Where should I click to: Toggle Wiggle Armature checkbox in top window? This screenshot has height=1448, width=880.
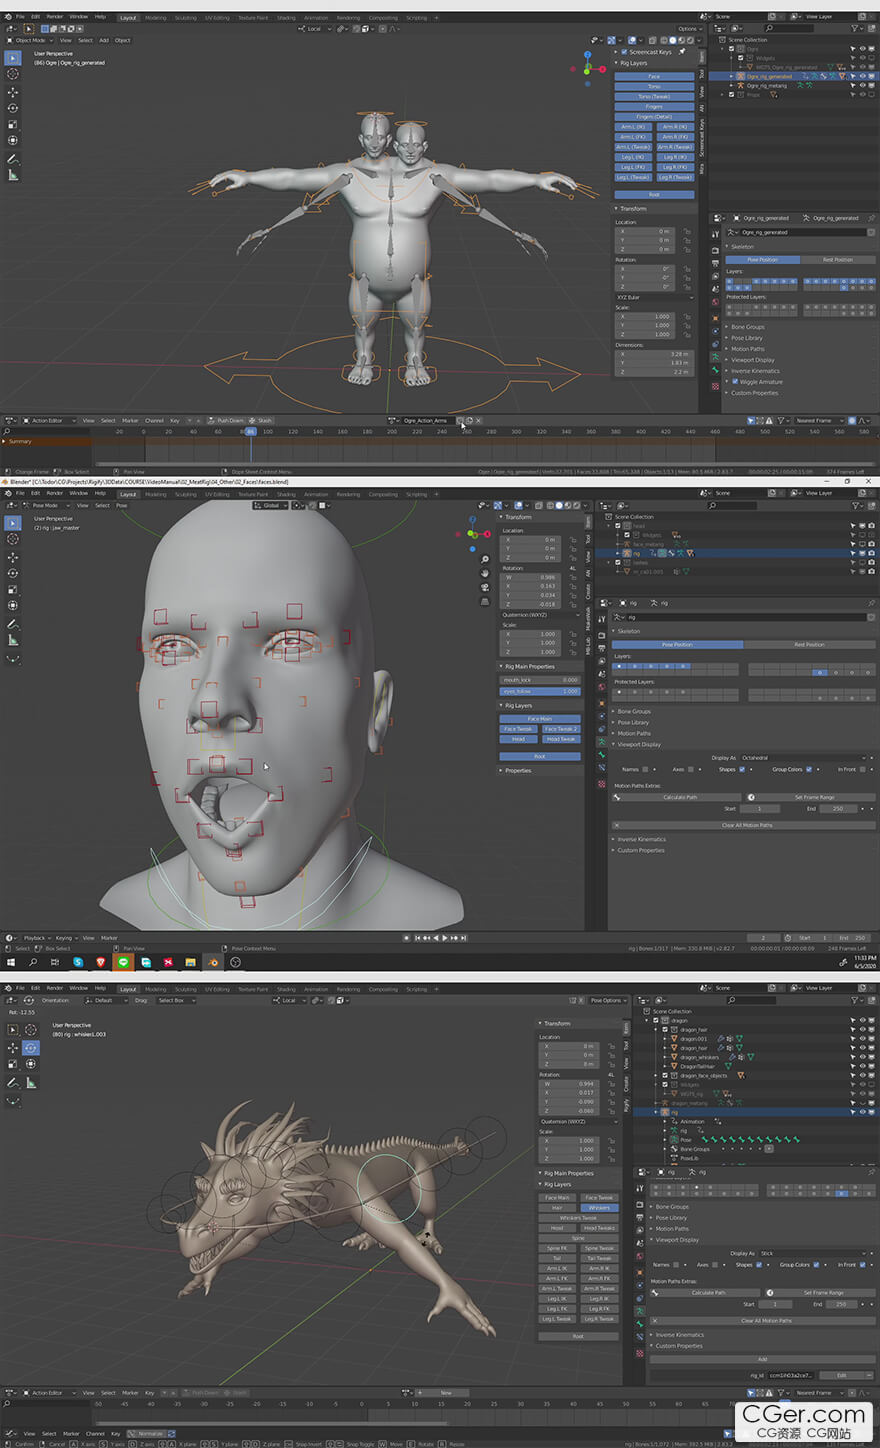point(736,382)
